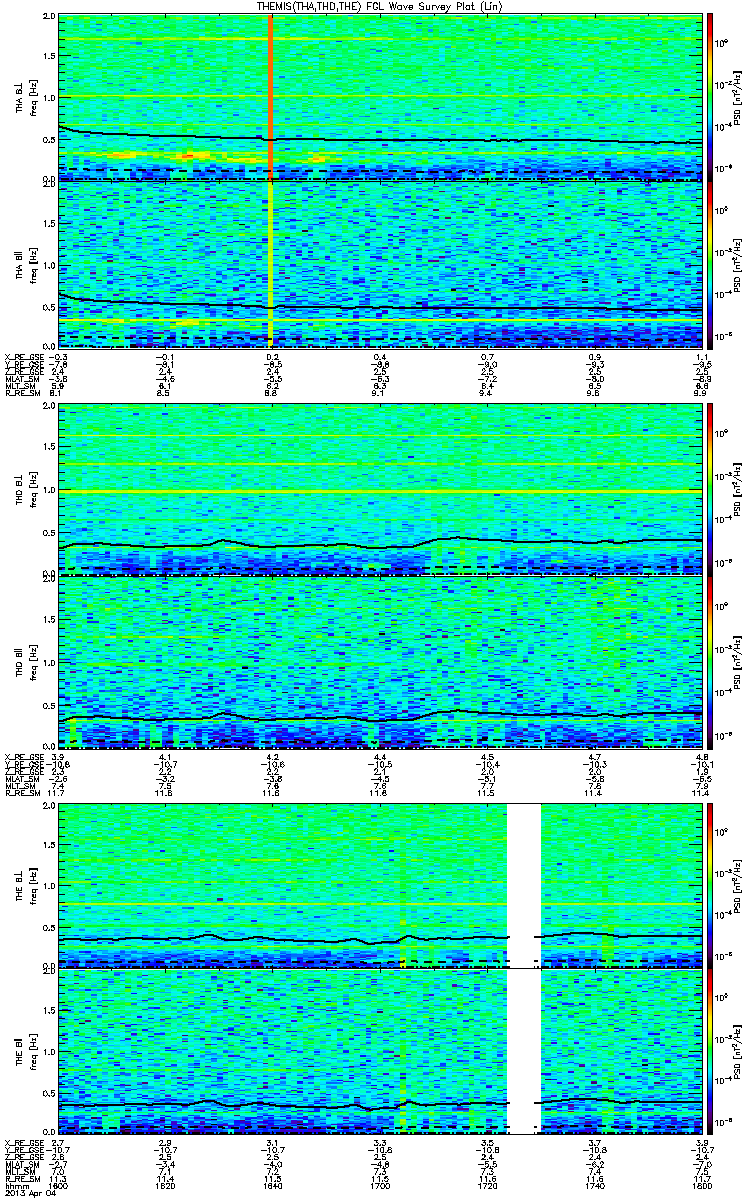This screenshot has height=1200, width=750.
Task: Click the 'PSD [nT²/Hz]' label beside THE Bll
Action: 737,1050
